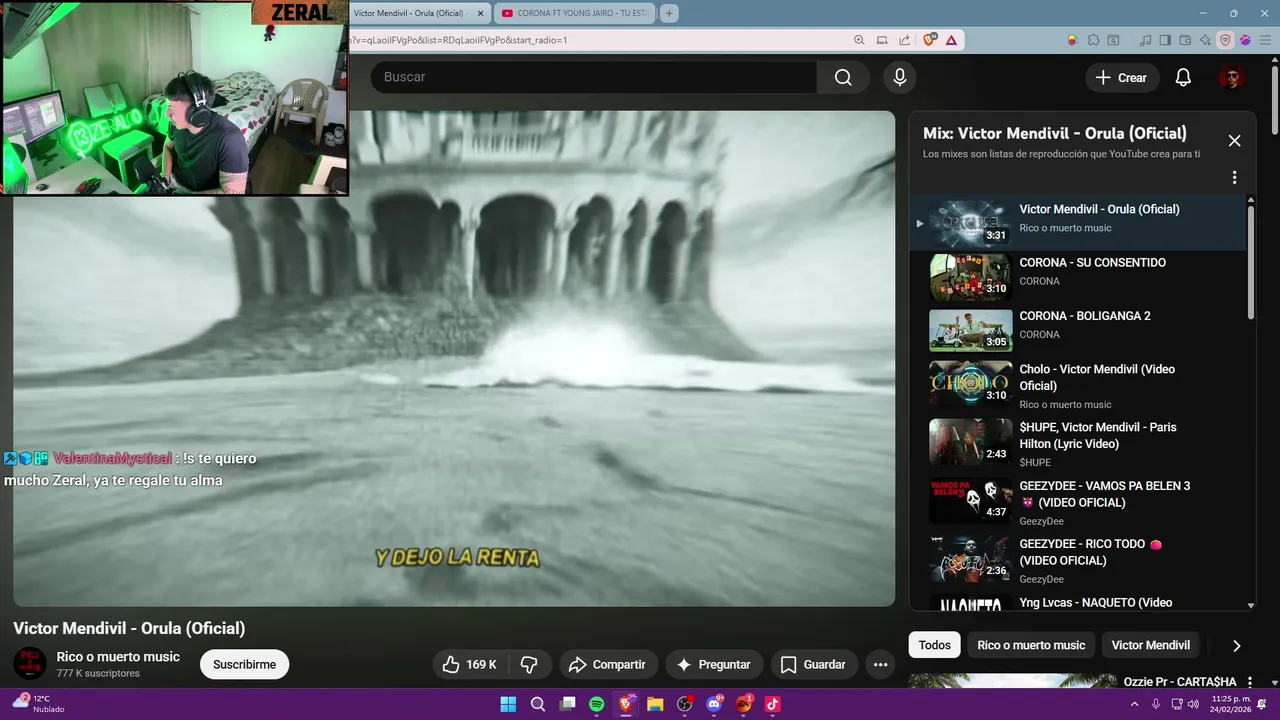Image resolution: width=1280 pixels, height=720 pixels.
Task: Open File Explorer from the taskbar
Action: (655, 704)
